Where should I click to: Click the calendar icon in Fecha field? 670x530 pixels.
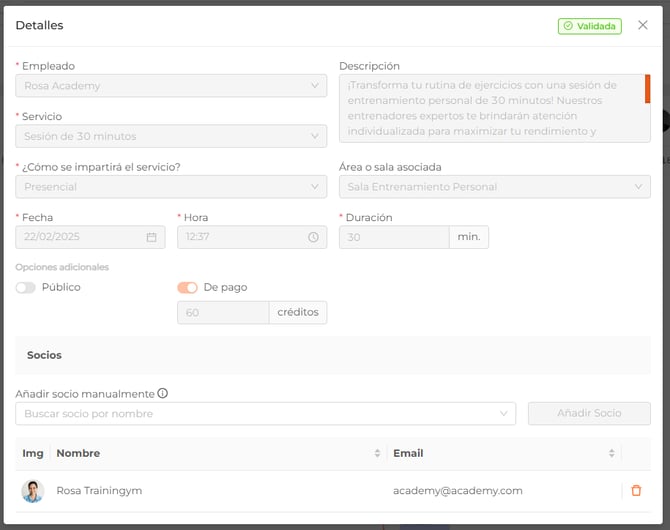pos(152,237)
